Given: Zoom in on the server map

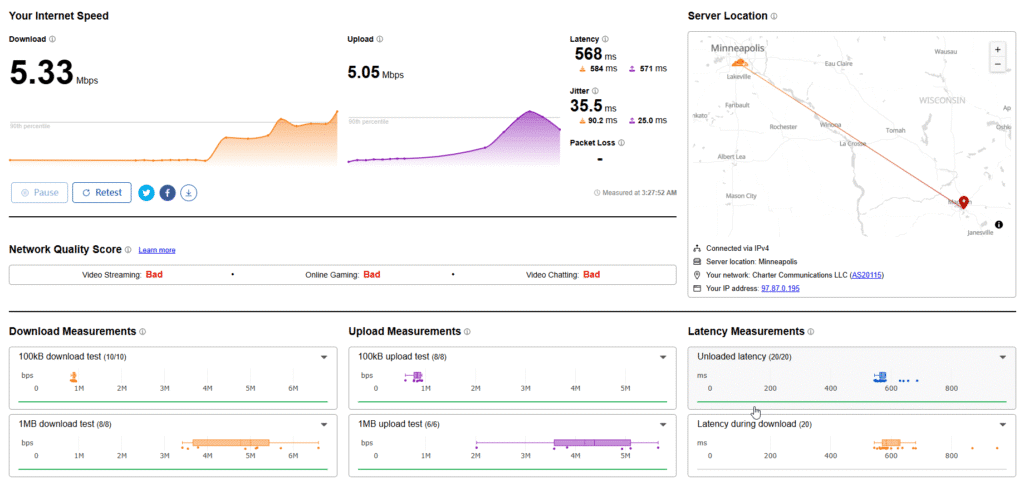Looking at the screenshot, I should coord(996,48).
